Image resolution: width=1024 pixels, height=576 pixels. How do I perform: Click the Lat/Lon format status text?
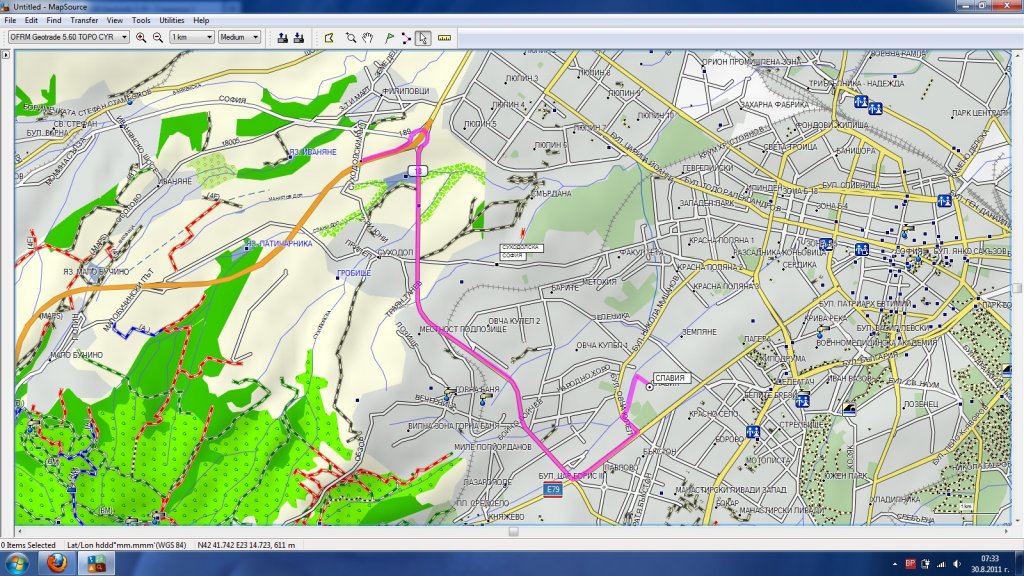click(127, 545)
